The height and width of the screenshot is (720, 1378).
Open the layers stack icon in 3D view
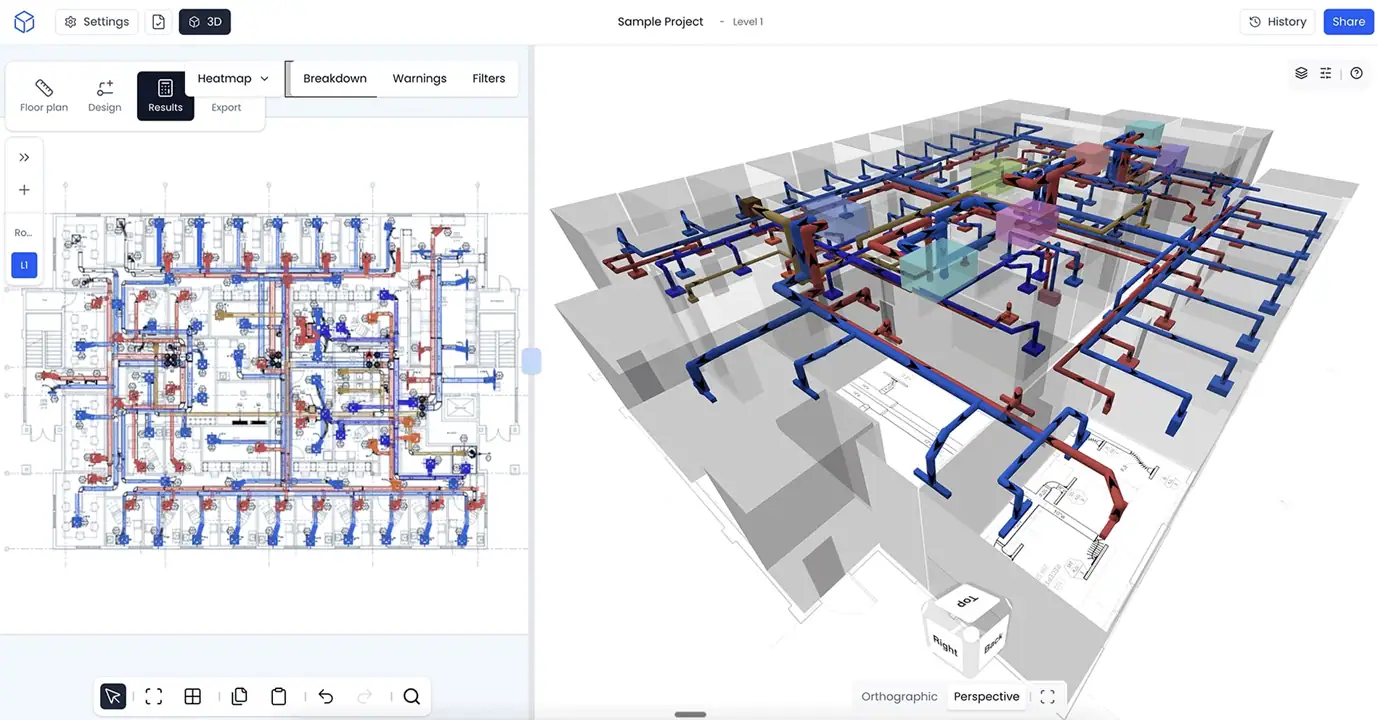[x=1301, y=73]
